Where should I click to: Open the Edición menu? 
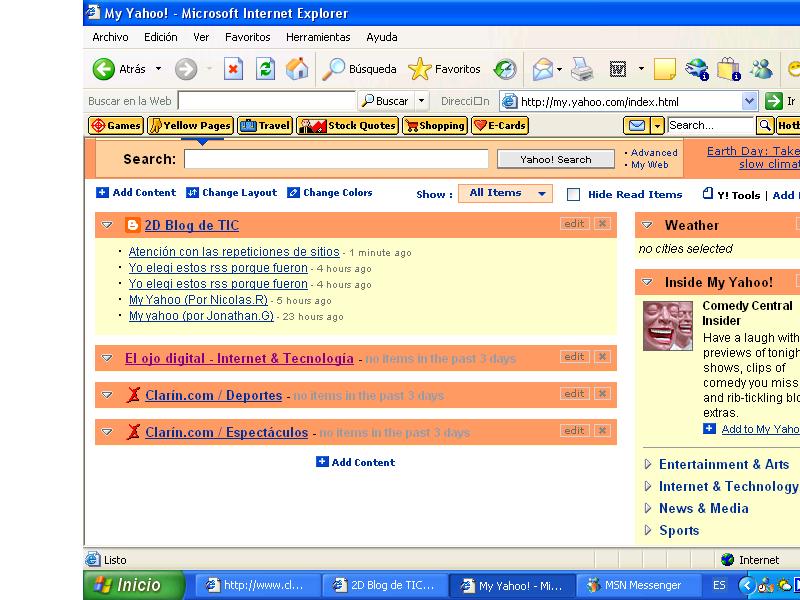(161, 37)
